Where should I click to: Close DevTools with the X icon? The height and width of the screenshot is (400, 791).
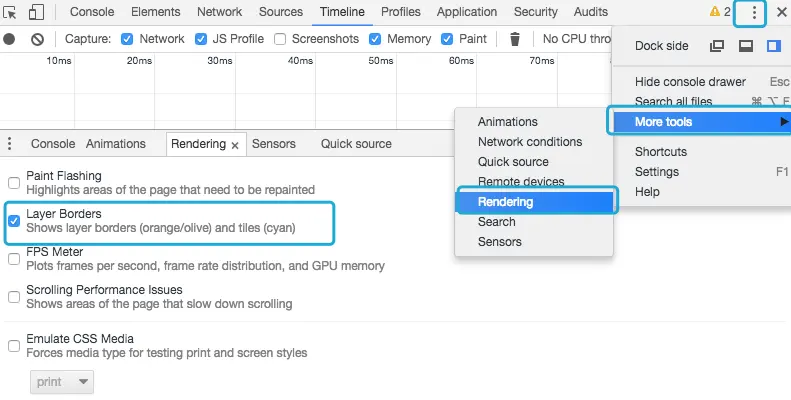(781, 12)
